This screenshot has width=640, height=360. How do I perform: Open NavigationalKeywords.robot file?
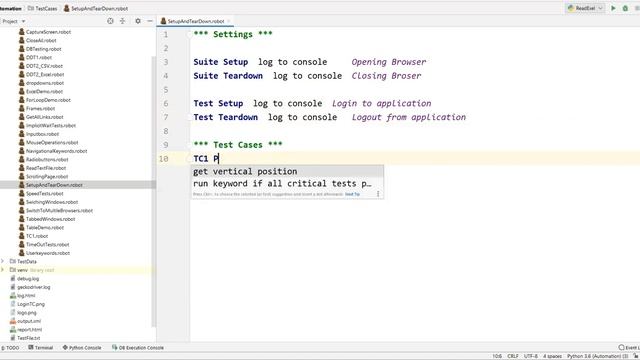pos(53,151)
